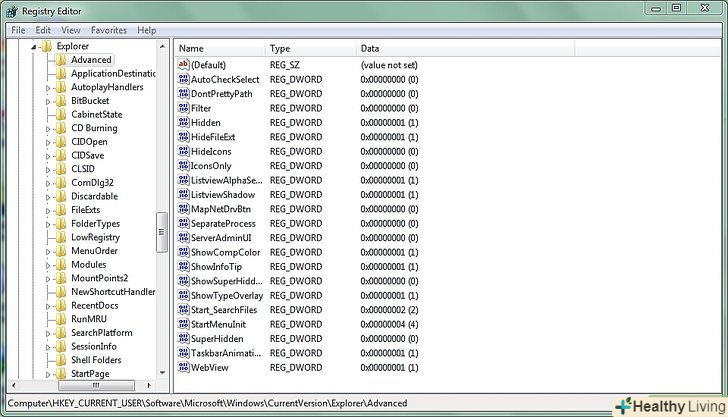
Task: Sort values by the Data column header
Action: [466, 48]
